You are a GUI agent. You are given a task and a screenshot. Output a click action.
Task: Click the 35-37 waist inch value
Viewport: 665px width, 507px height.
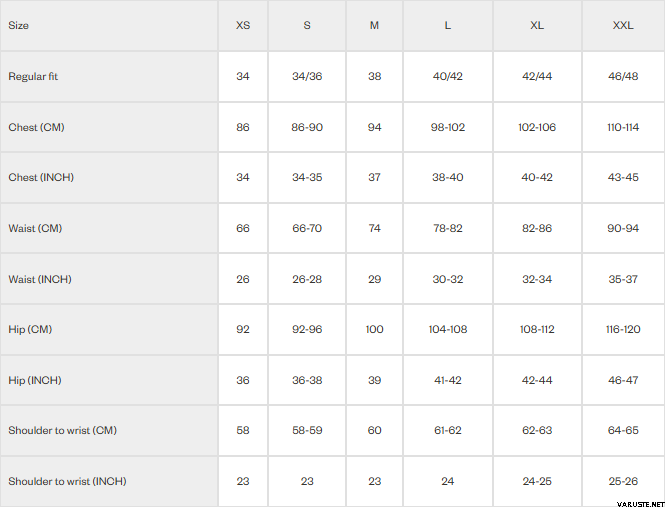623,279
